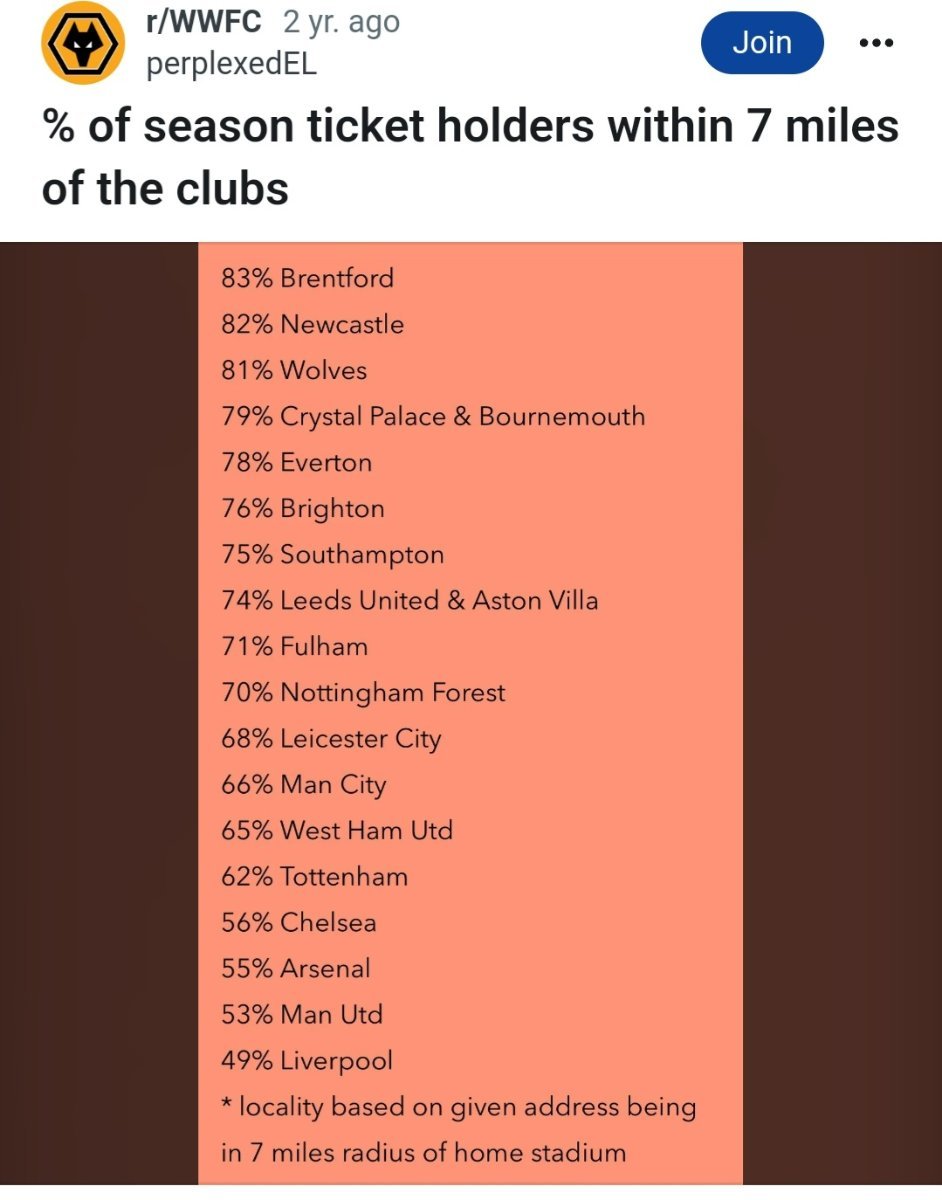
Task: Open the three-dot post options menu
Action: (x=876, y=43)
